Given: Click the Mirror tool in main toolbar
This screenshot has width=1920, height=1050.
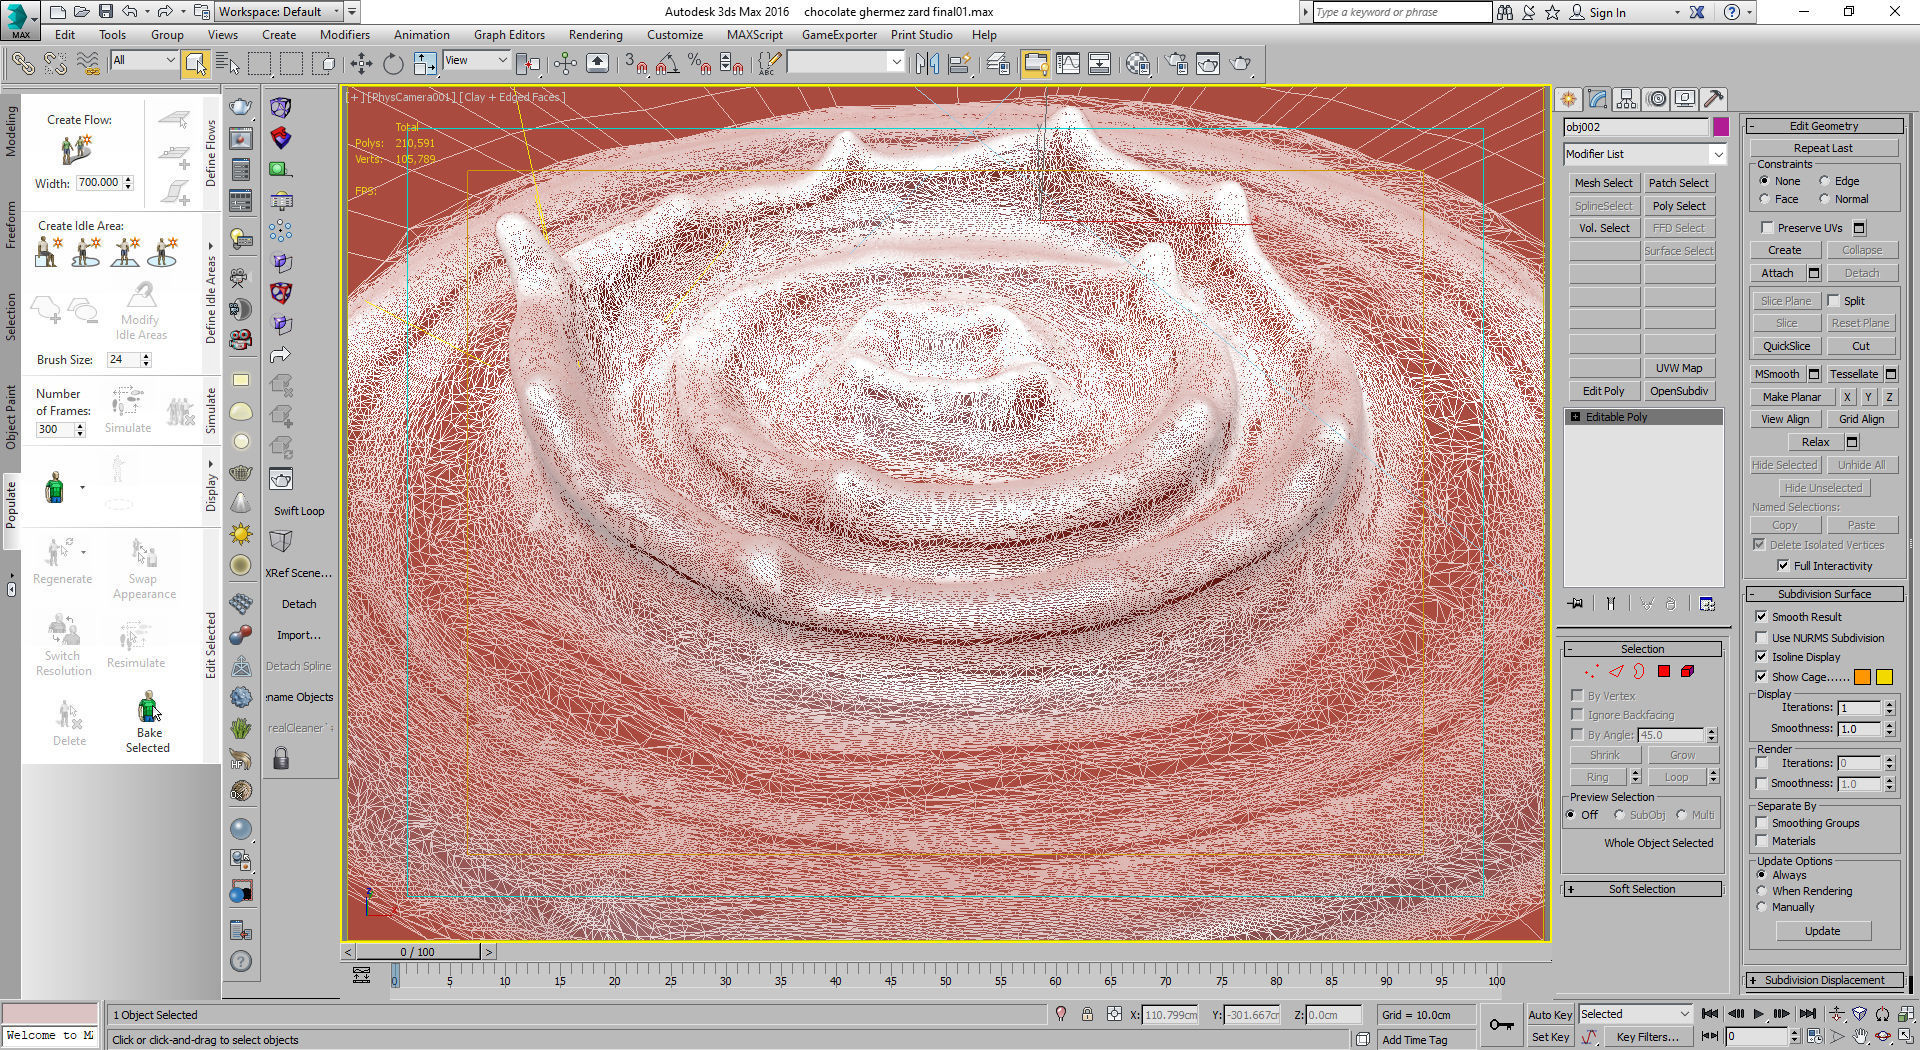Looking at the screenshot, I should click(927, 64).
